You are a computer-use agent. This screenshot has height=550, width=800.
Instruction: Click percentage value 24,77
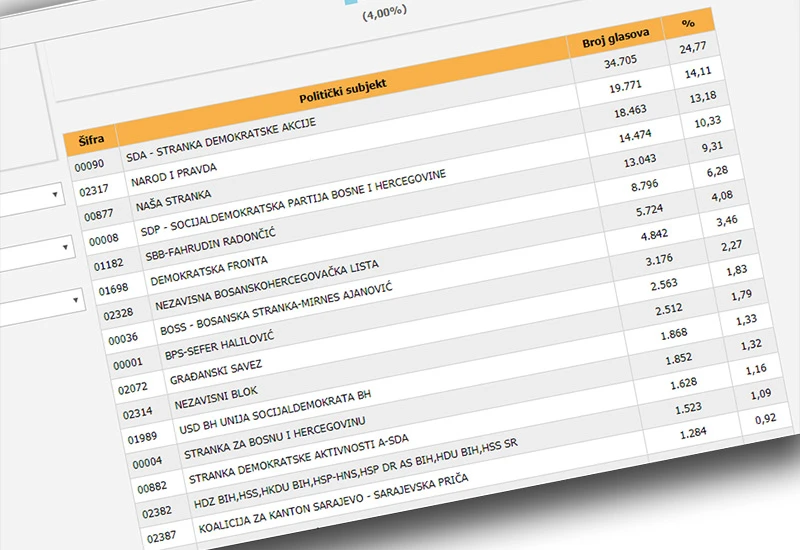click(693, 48)
